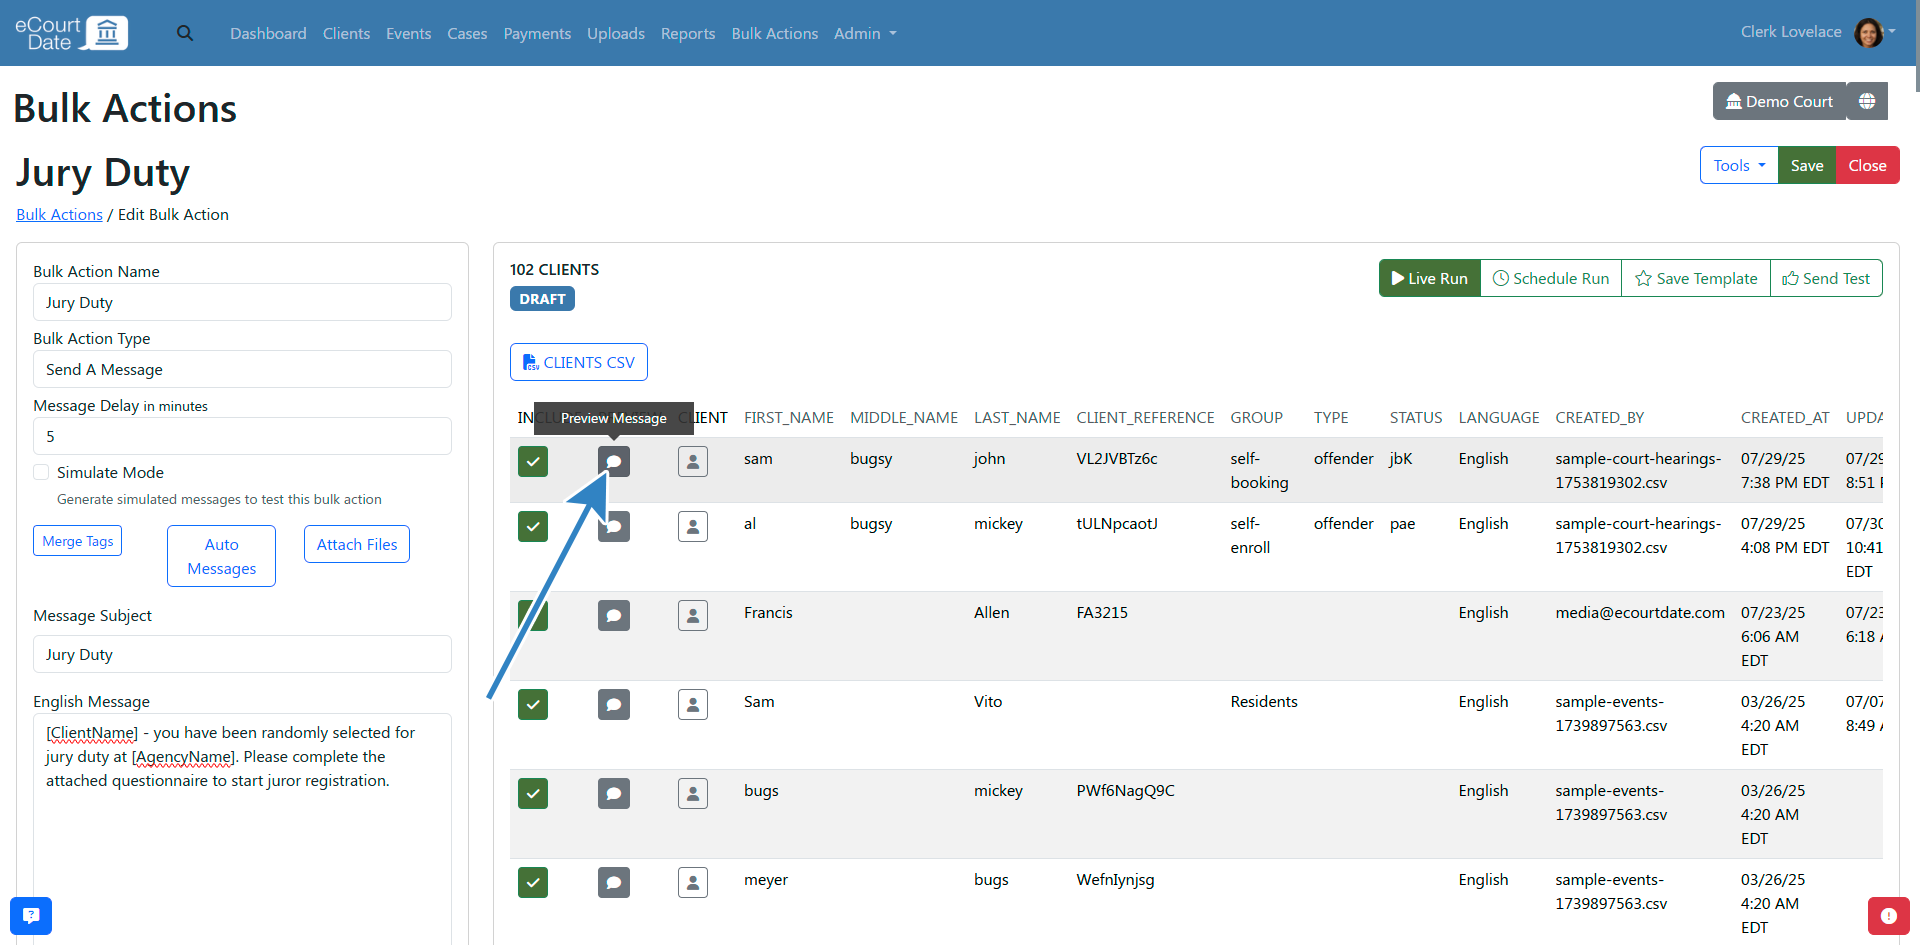1920x945 pixels.
Task: Open Bulk Actions in navigation bar
Action: [775, 33]
